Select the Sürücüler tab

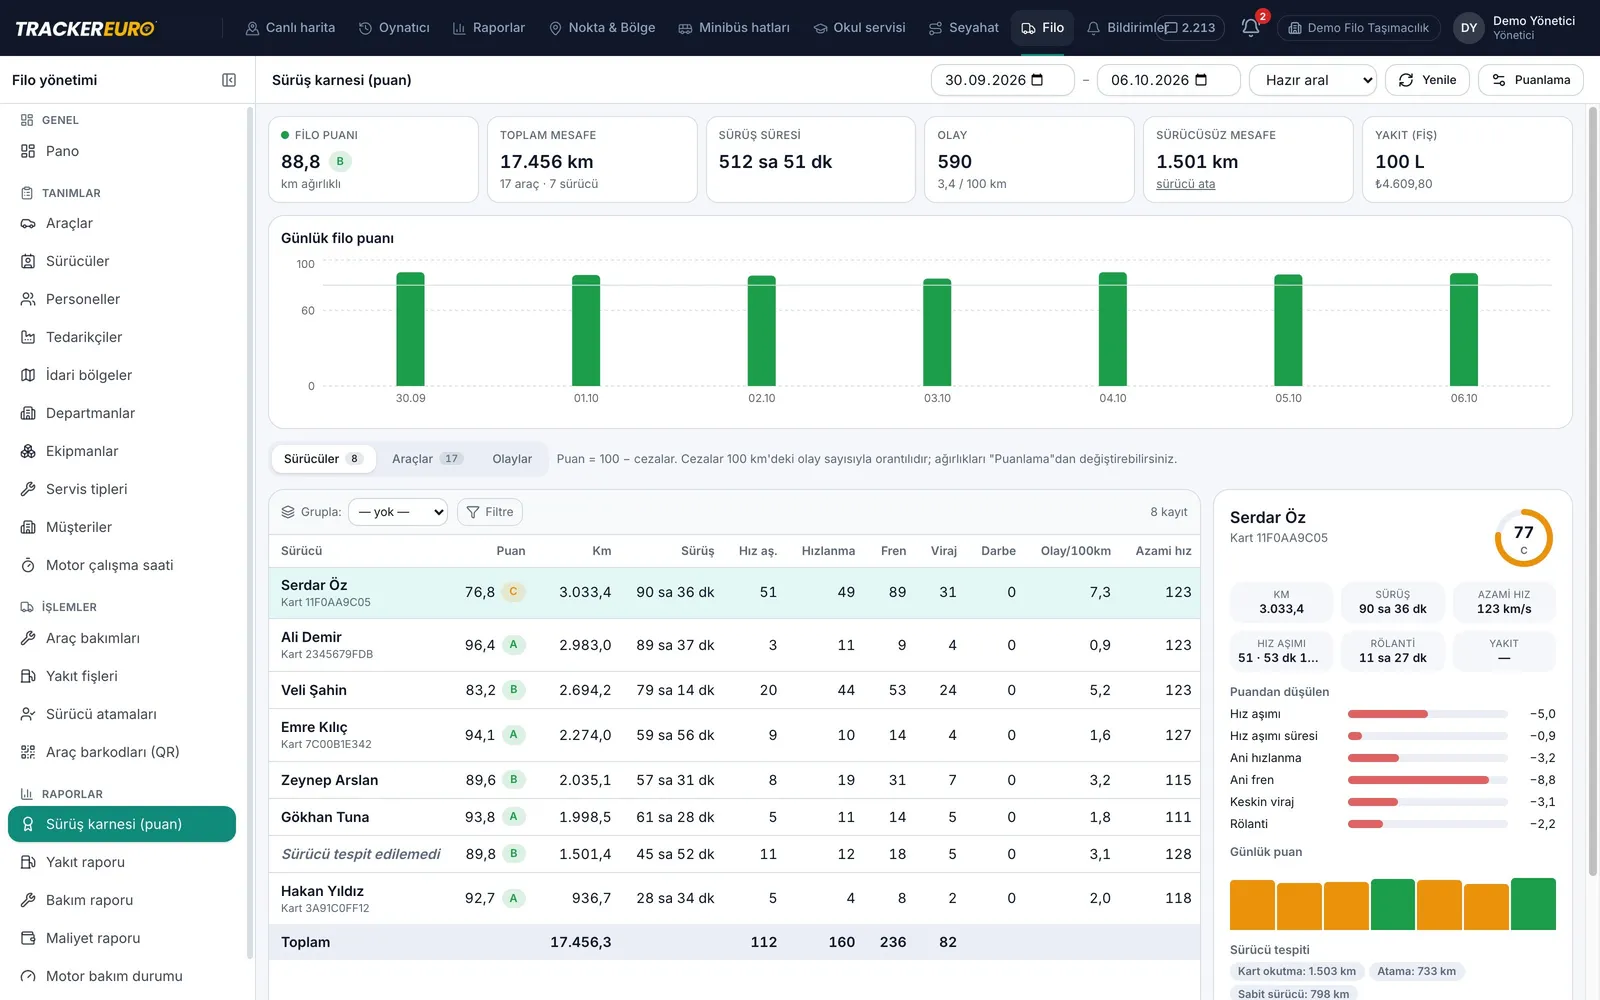323,459
